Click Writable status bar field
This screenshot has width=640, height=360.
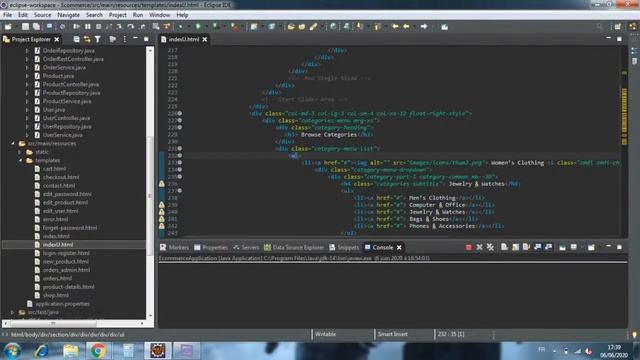[x=326, y=334]
